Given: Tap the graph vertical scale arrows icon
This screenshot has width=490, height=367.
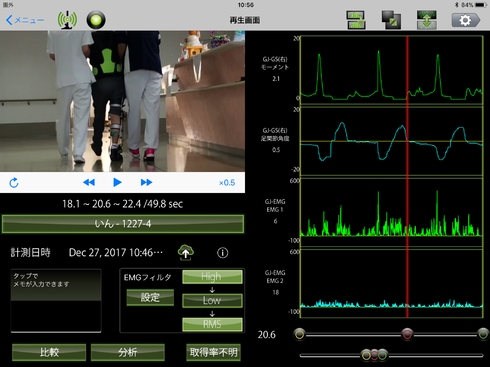Looking at the screenshot, I should pyautogui.click(x=427, y=20).
